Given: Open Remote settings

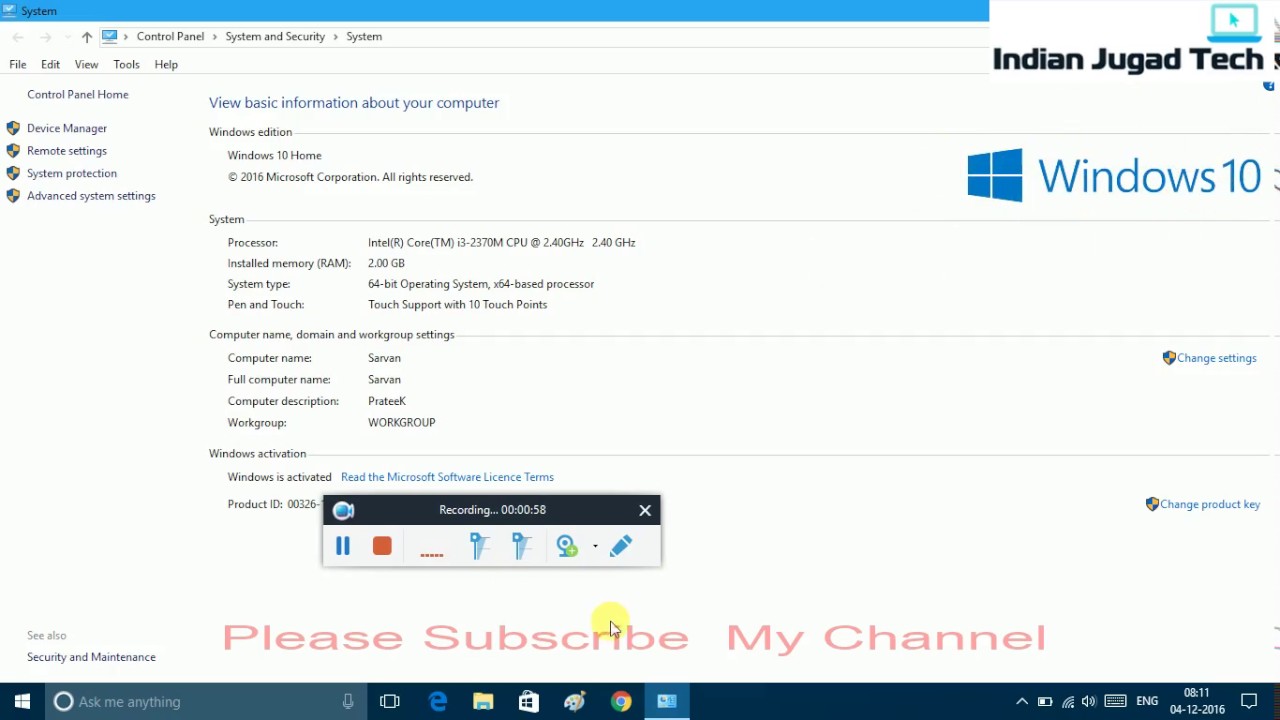Looking at the screenshot, I should pyautogui.click(x=67, y=151).
